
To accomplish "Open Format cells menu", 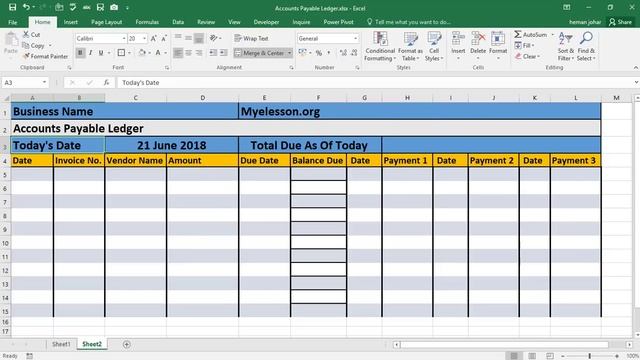I will tap(498, 46).
